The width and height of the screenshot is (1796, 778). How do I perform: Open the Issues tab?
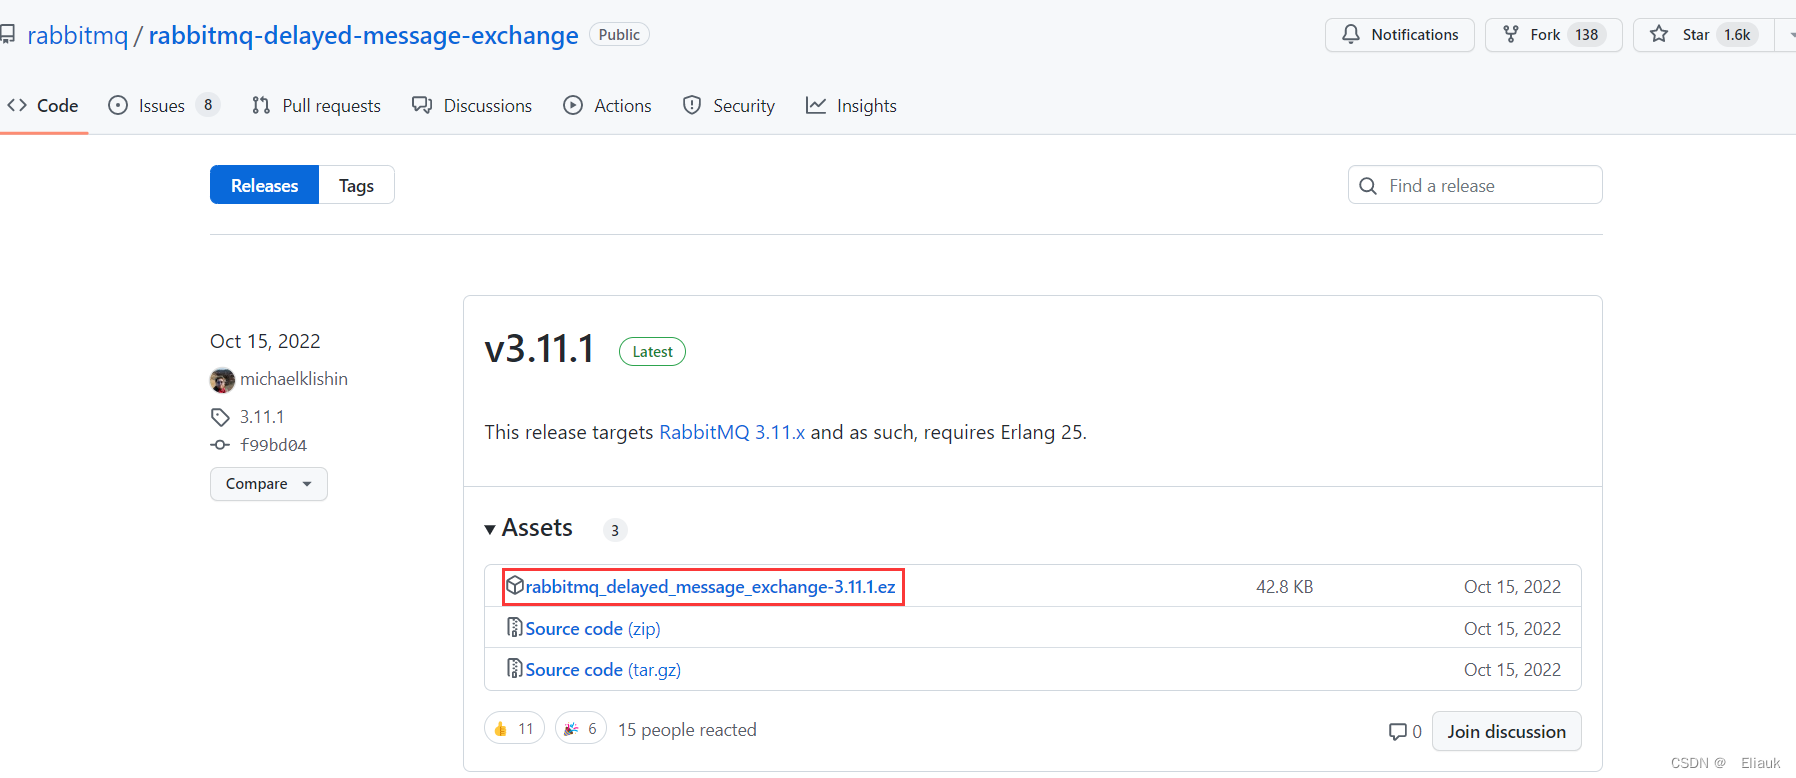[x=164, y=106]
